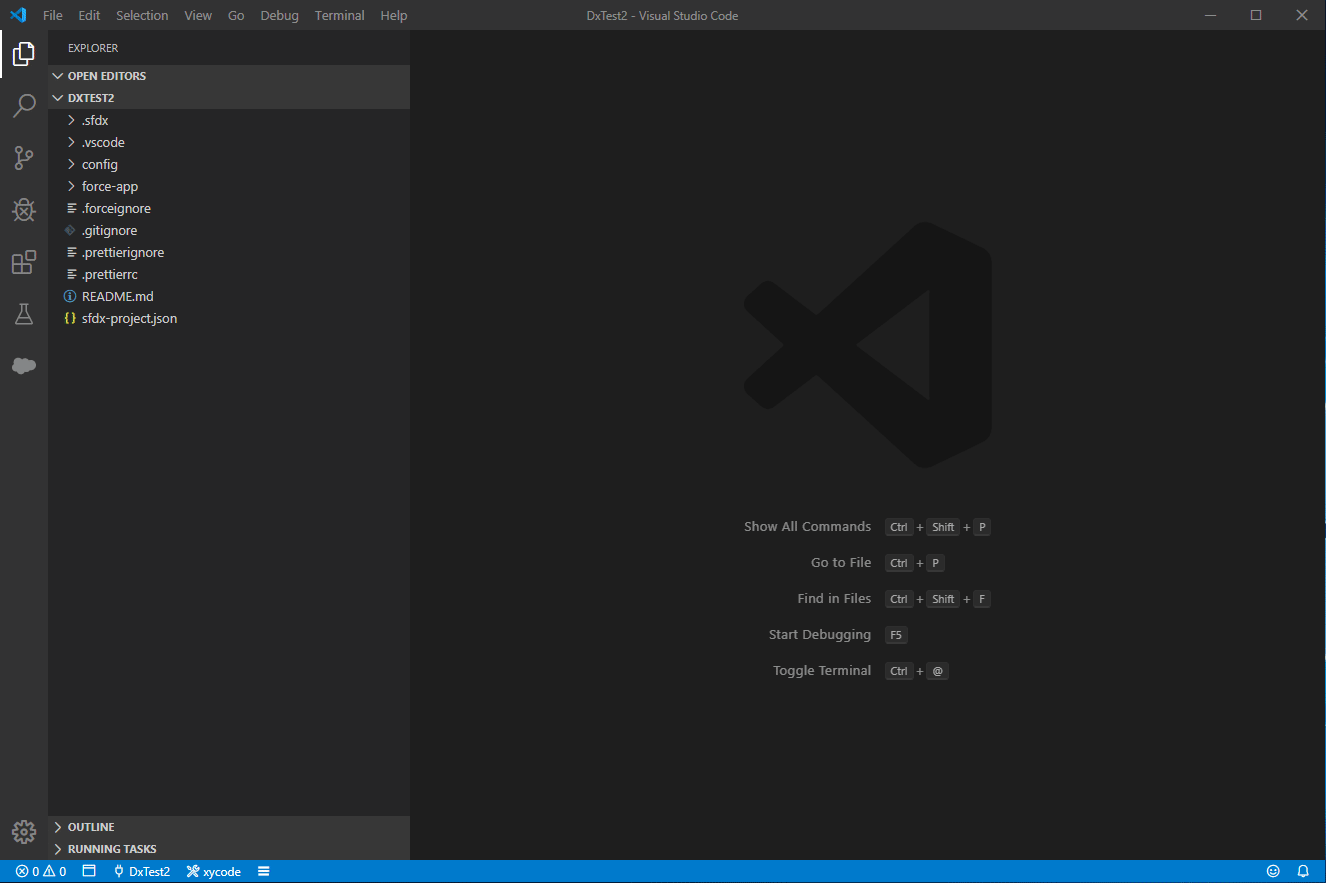
Task: Minimize the Visual Studio Code window
Action: point(1211,15)
